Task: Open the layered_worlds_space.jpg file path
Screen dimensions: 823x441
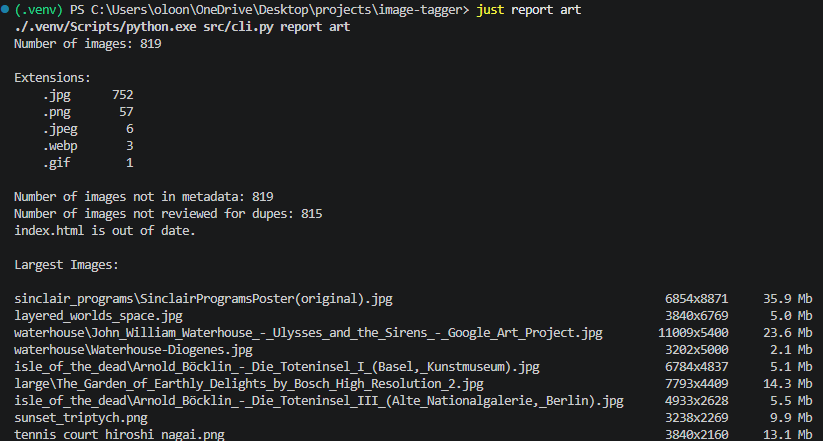Action: click(x=98, y=316)
